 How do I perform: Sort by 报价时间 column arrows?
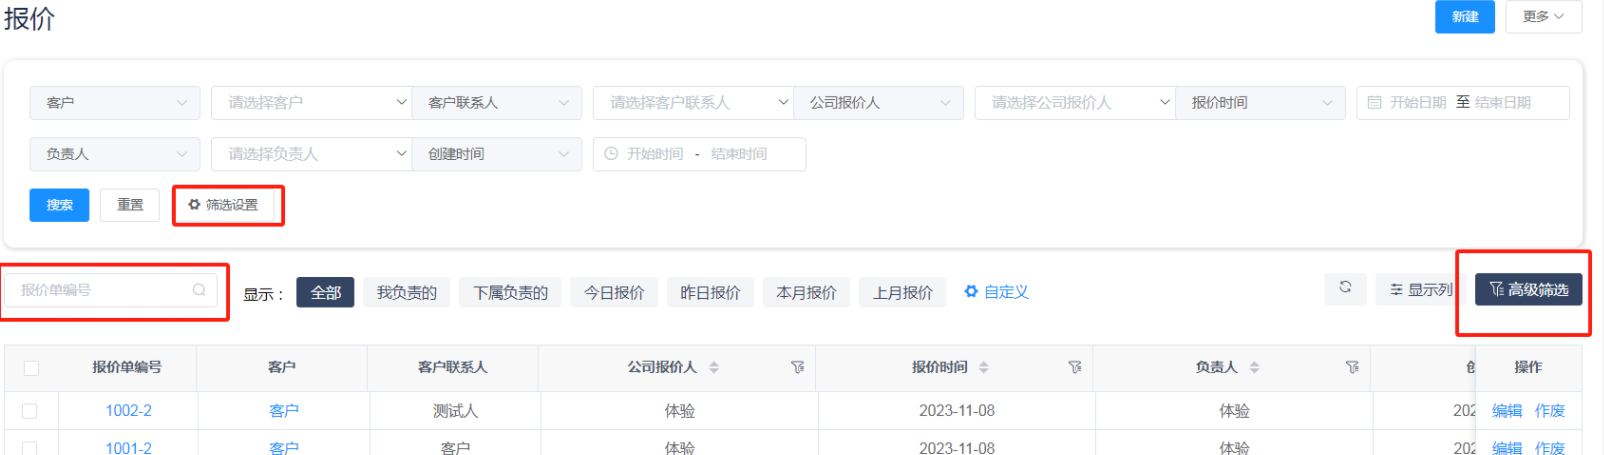coord(984,368)
